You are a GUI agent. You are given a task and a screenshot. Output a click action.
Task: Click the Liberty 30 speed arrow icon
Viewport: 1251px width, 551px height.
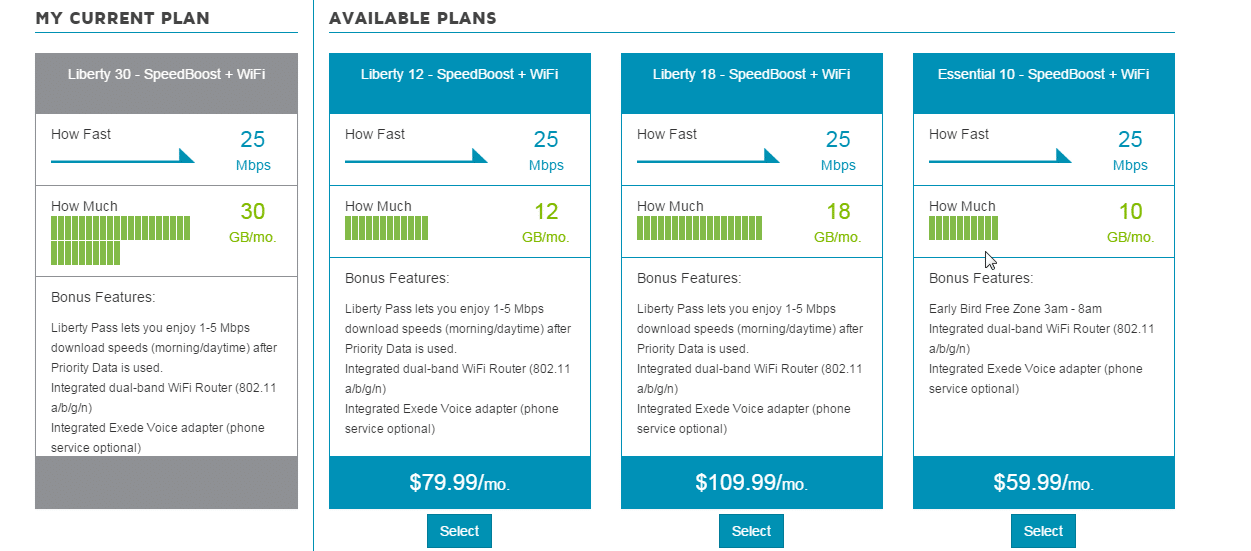tap(122, 157)
